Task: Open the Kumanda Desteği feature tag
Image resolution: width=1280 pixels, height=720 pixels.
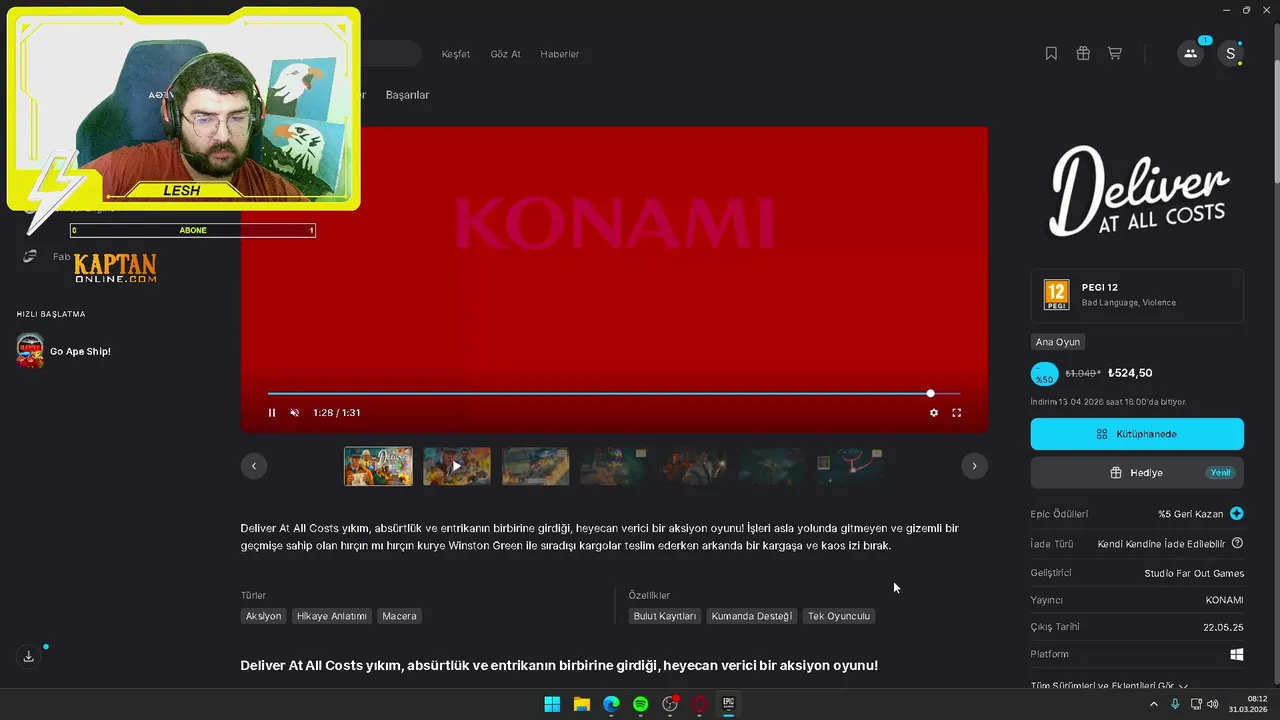Action: (x=752, y=616)
